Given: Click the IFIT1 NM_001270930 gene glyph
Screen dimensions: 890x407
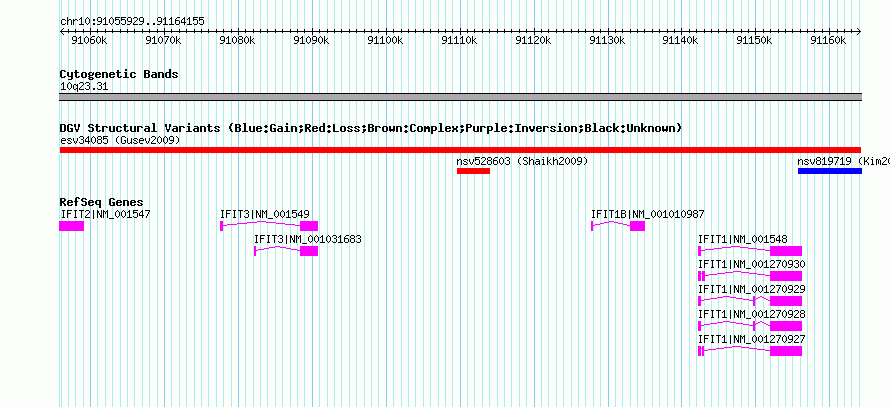Looking at the screenshot, I should (x=750, y=276).
